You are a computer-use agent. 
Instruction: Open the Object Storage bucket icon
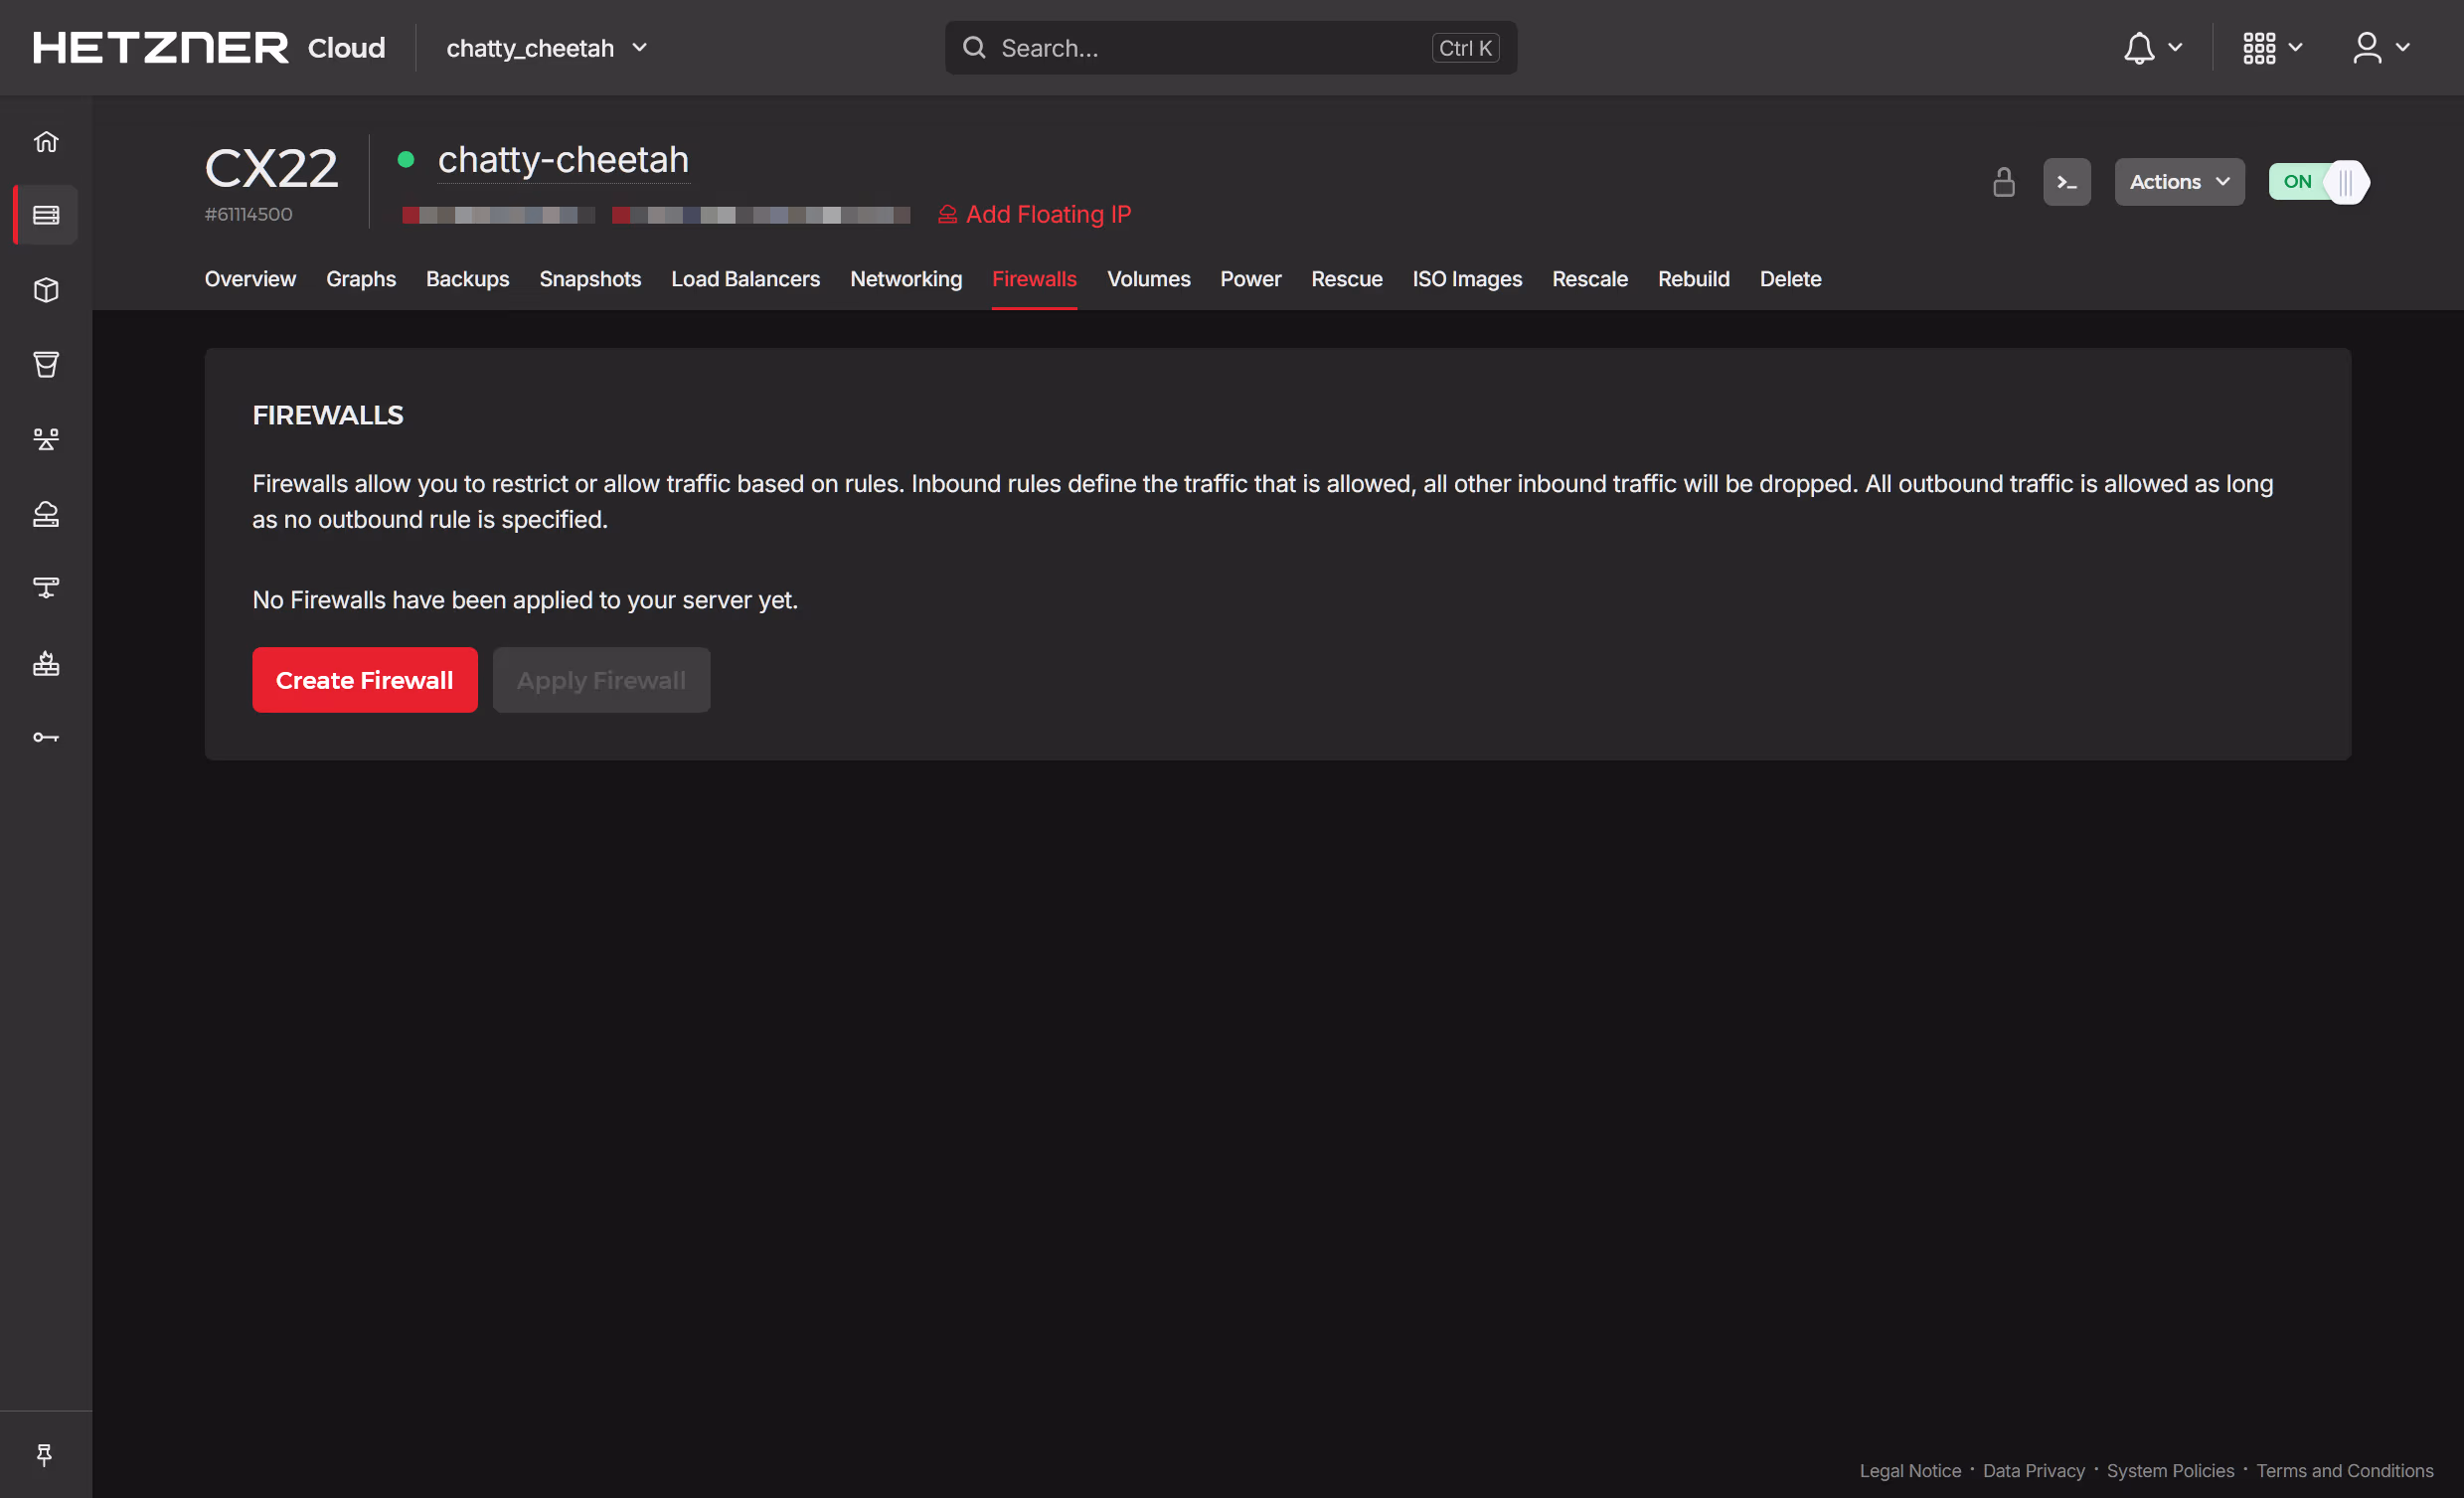46,364
